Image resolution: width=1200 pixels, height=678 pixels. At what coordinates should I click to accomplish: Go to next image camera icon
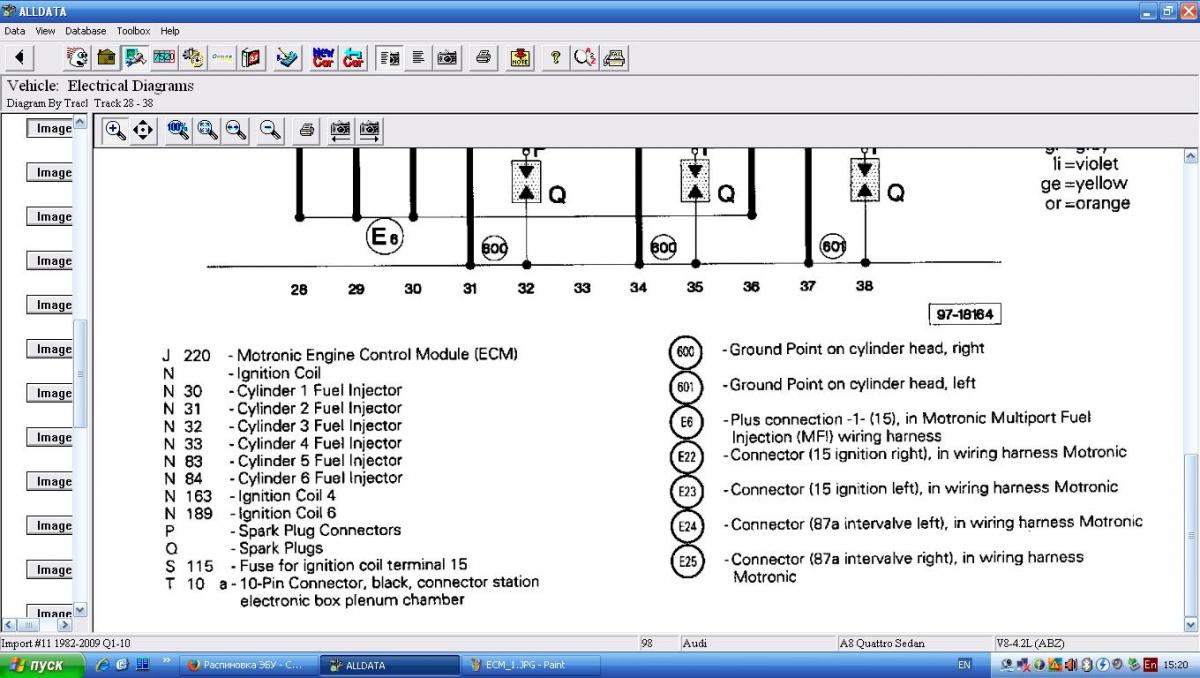coord(370,130)
